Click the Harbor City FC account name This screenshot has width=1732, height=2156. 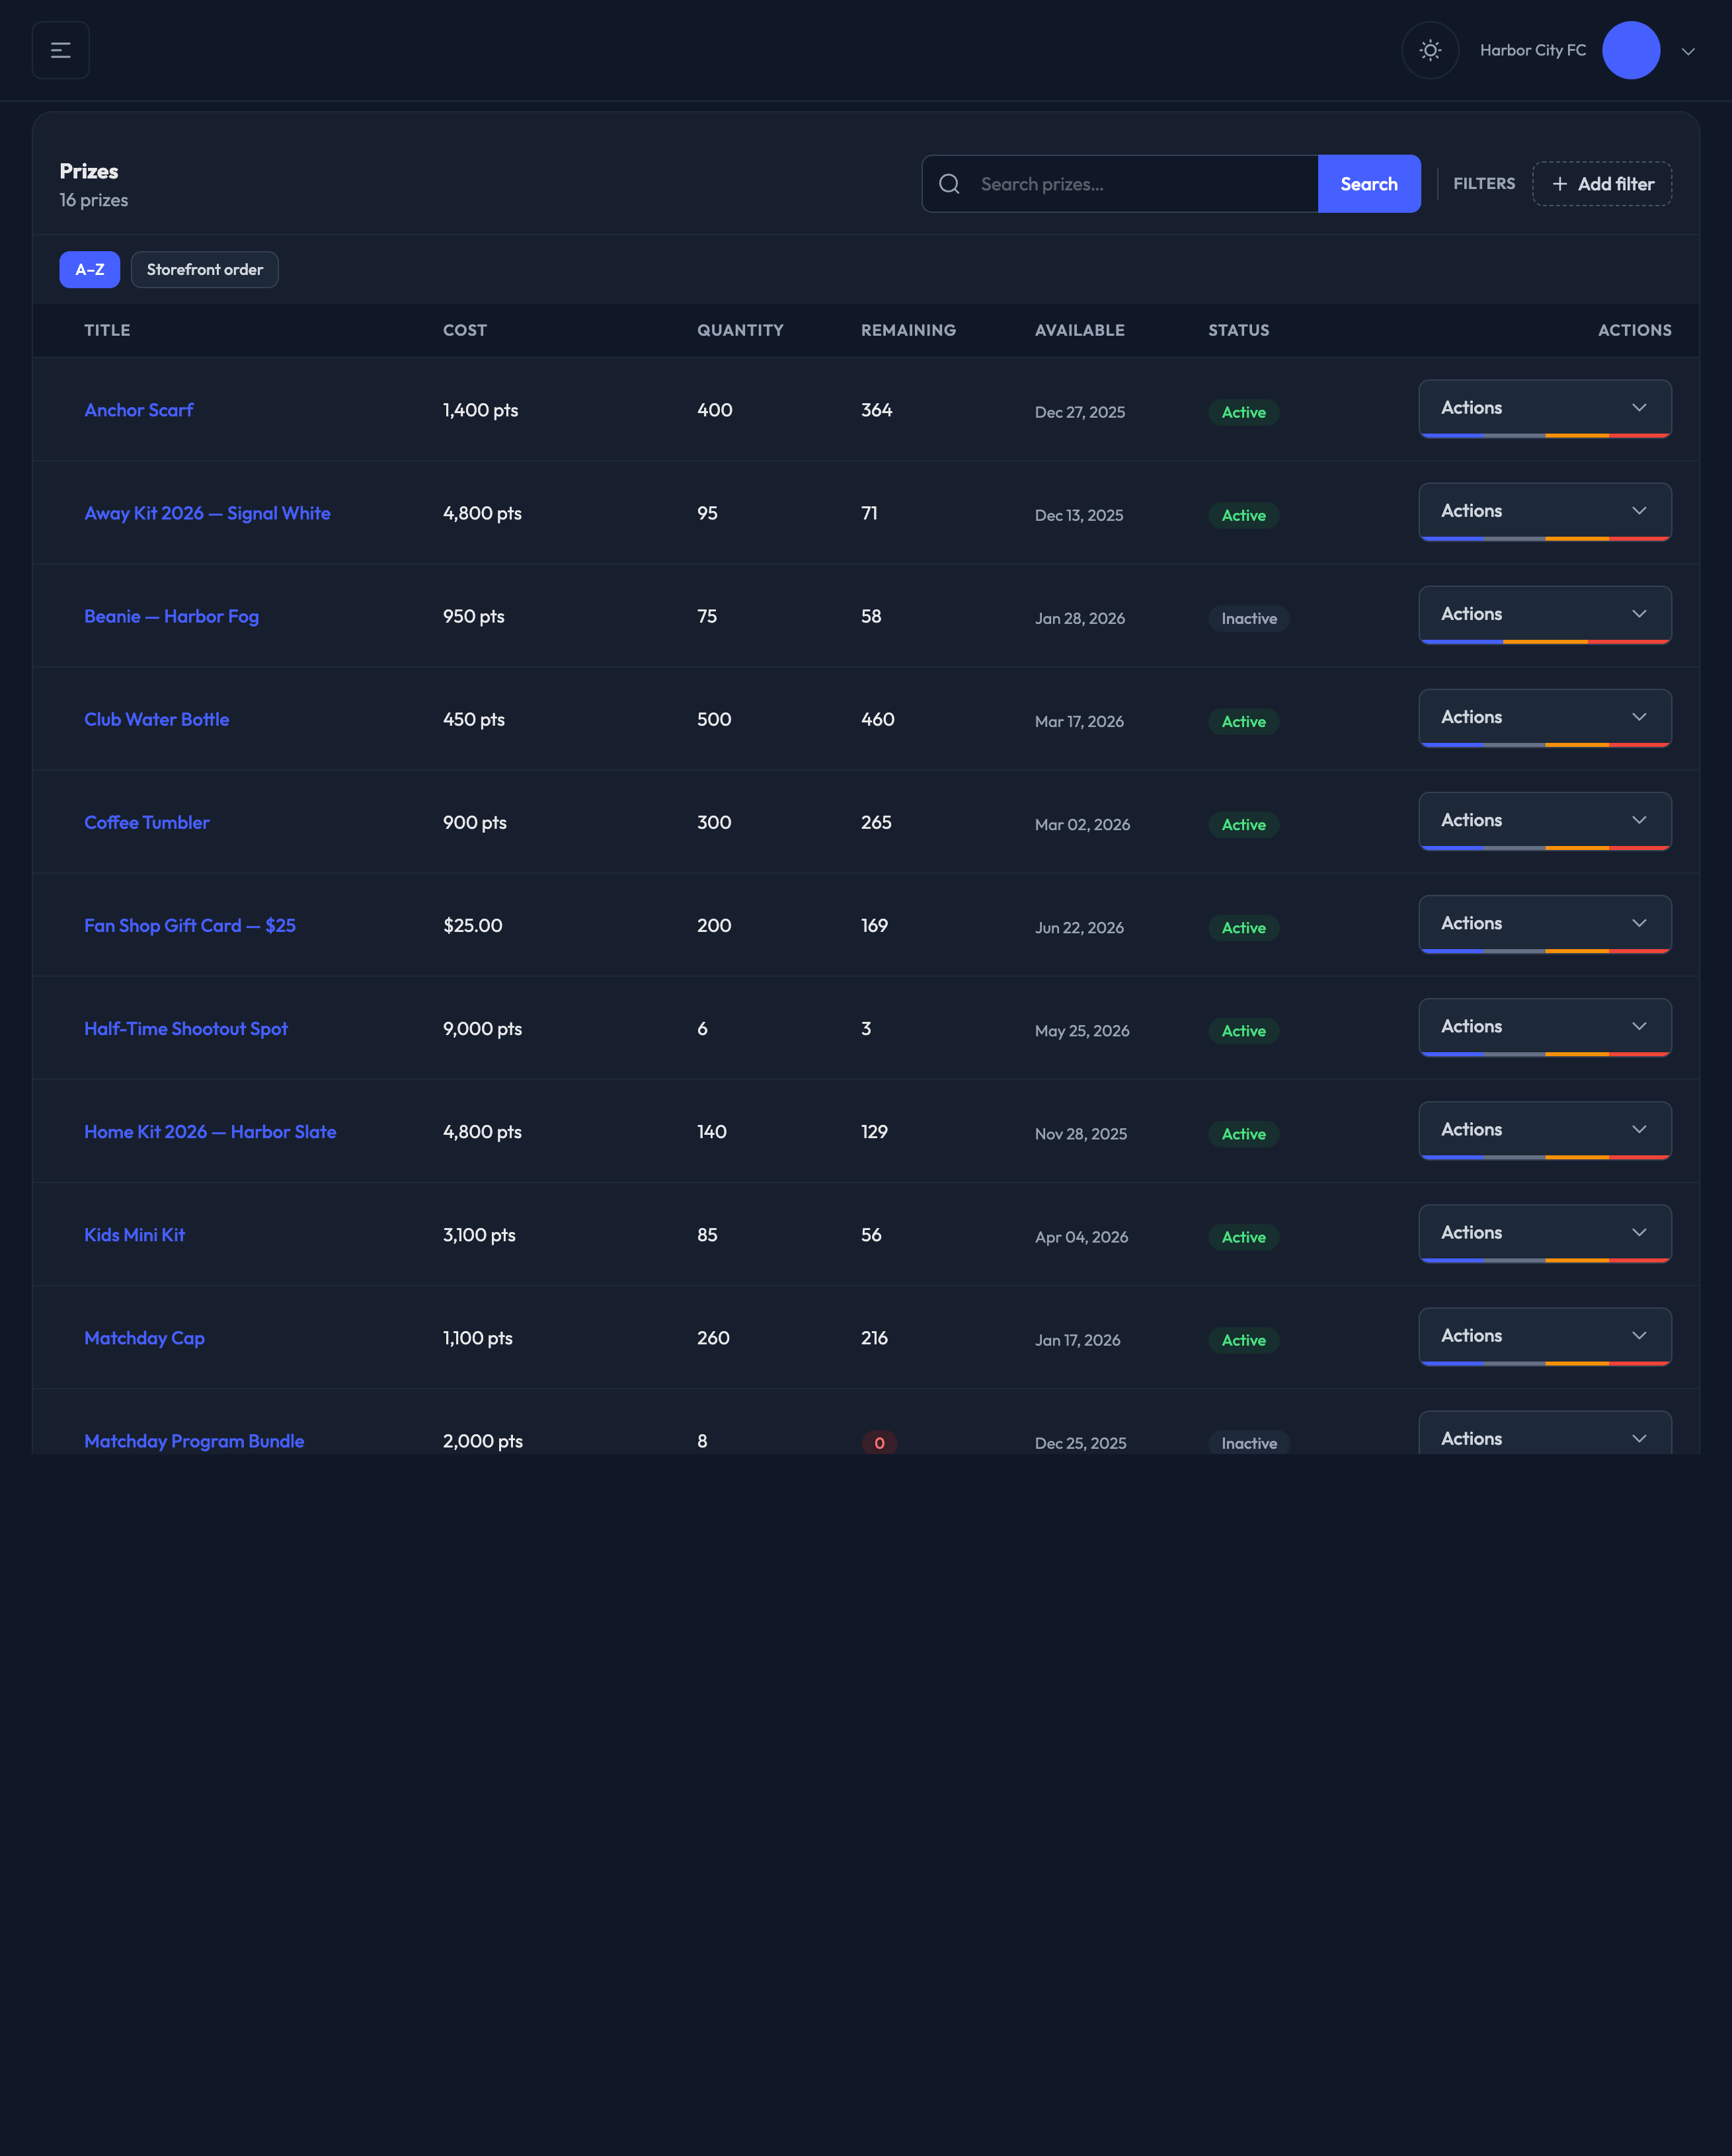coord(1532,50)
